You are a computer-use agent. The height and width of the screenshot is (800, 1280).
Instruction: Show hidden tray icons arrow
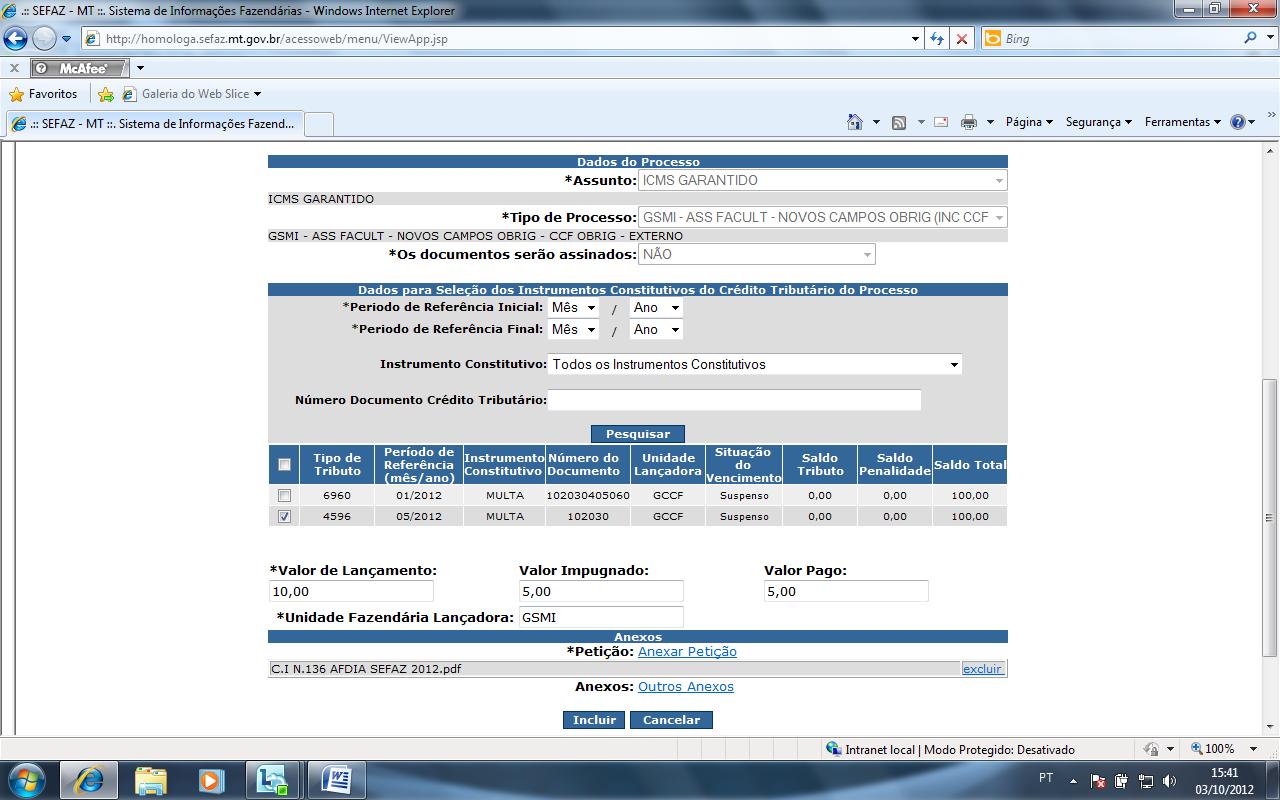pos(1074,780)
